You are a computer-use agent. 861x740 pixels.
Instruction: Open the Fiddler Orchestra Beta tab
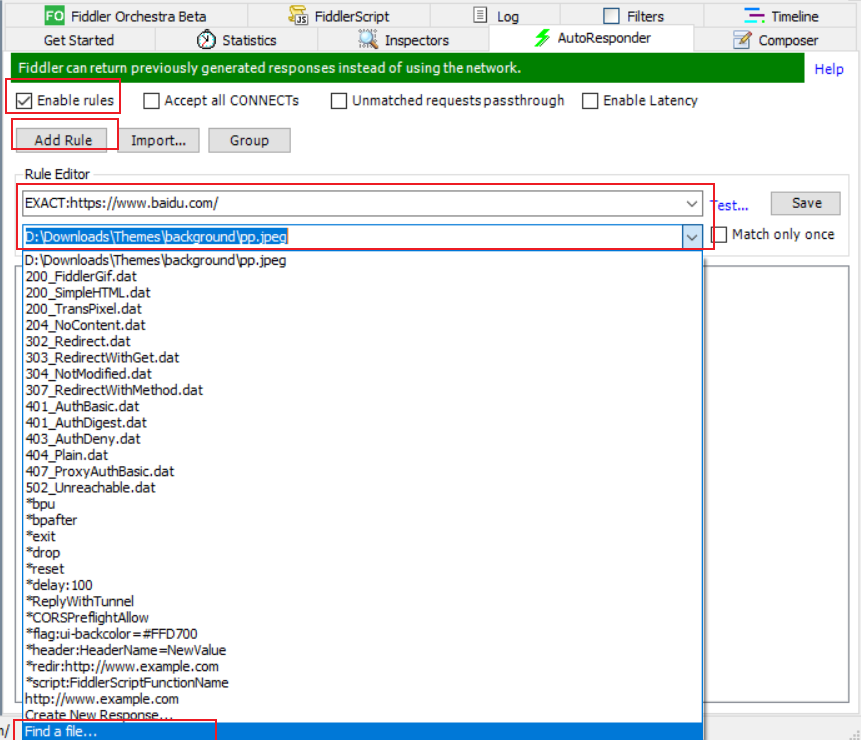click(x=126, y=16)
